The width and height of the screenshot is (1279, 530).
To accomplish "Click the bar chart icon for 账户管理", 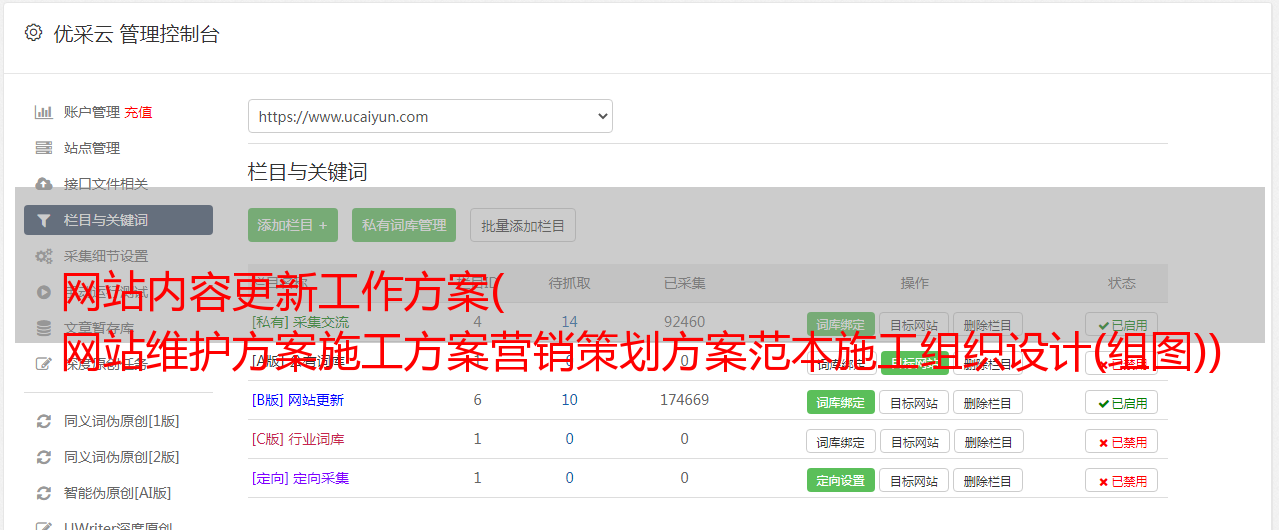I will click(43, 112).
